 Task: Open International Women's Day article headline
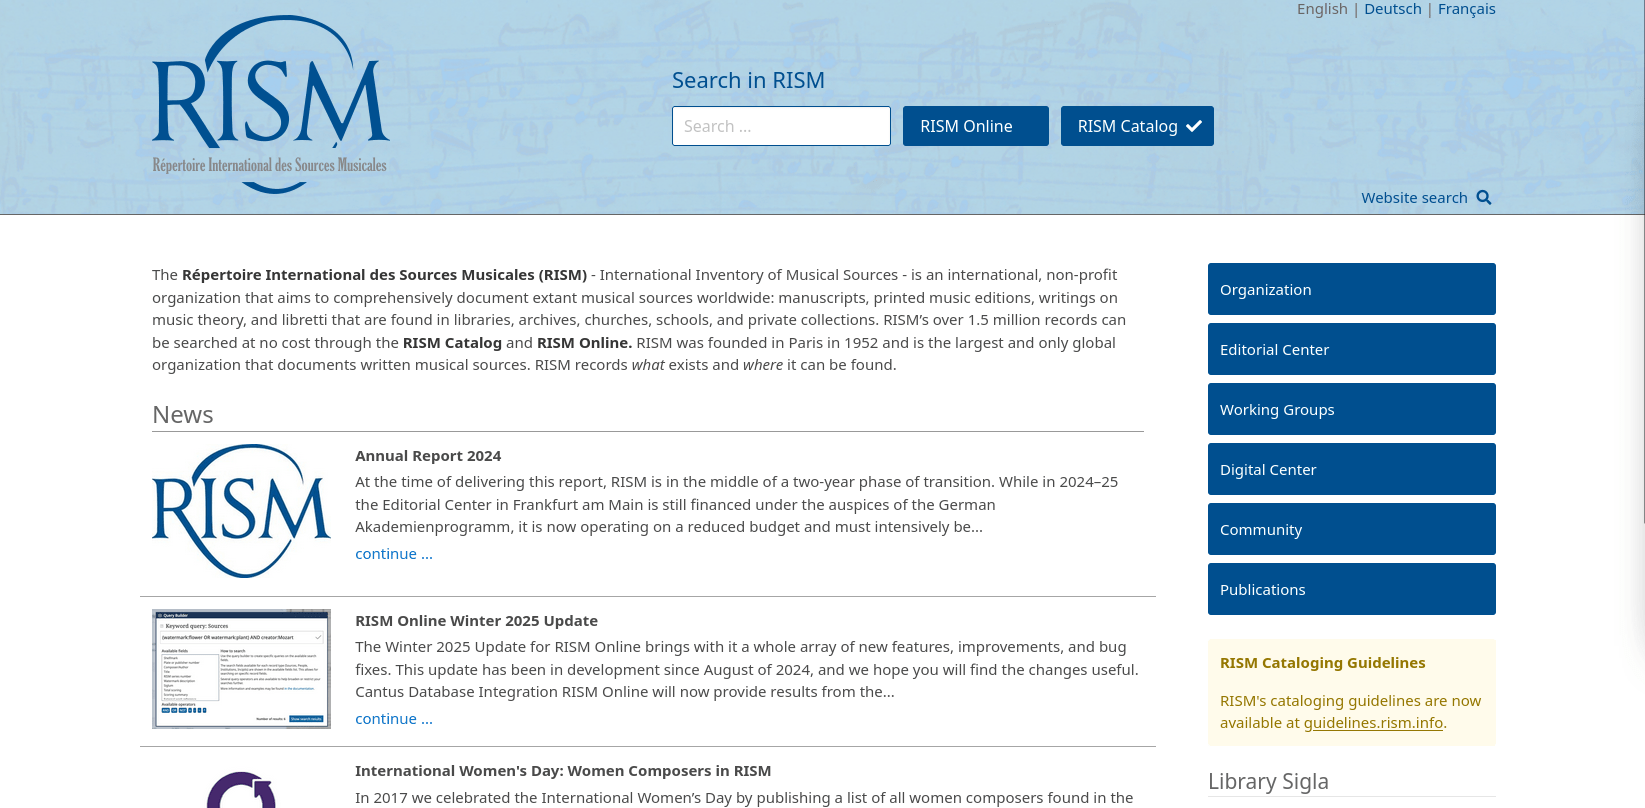563,771
